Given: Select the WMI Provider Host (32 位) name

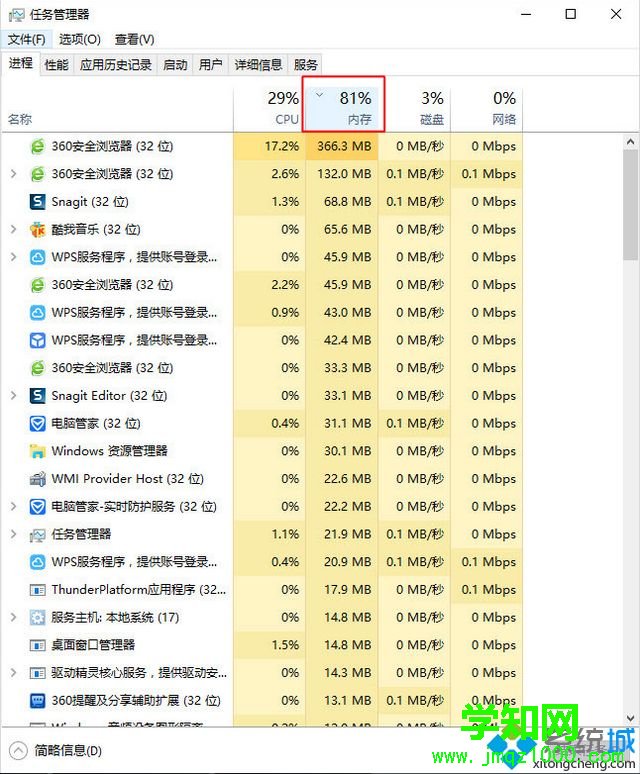Looking at the screenshot, I should pos(128,478).
